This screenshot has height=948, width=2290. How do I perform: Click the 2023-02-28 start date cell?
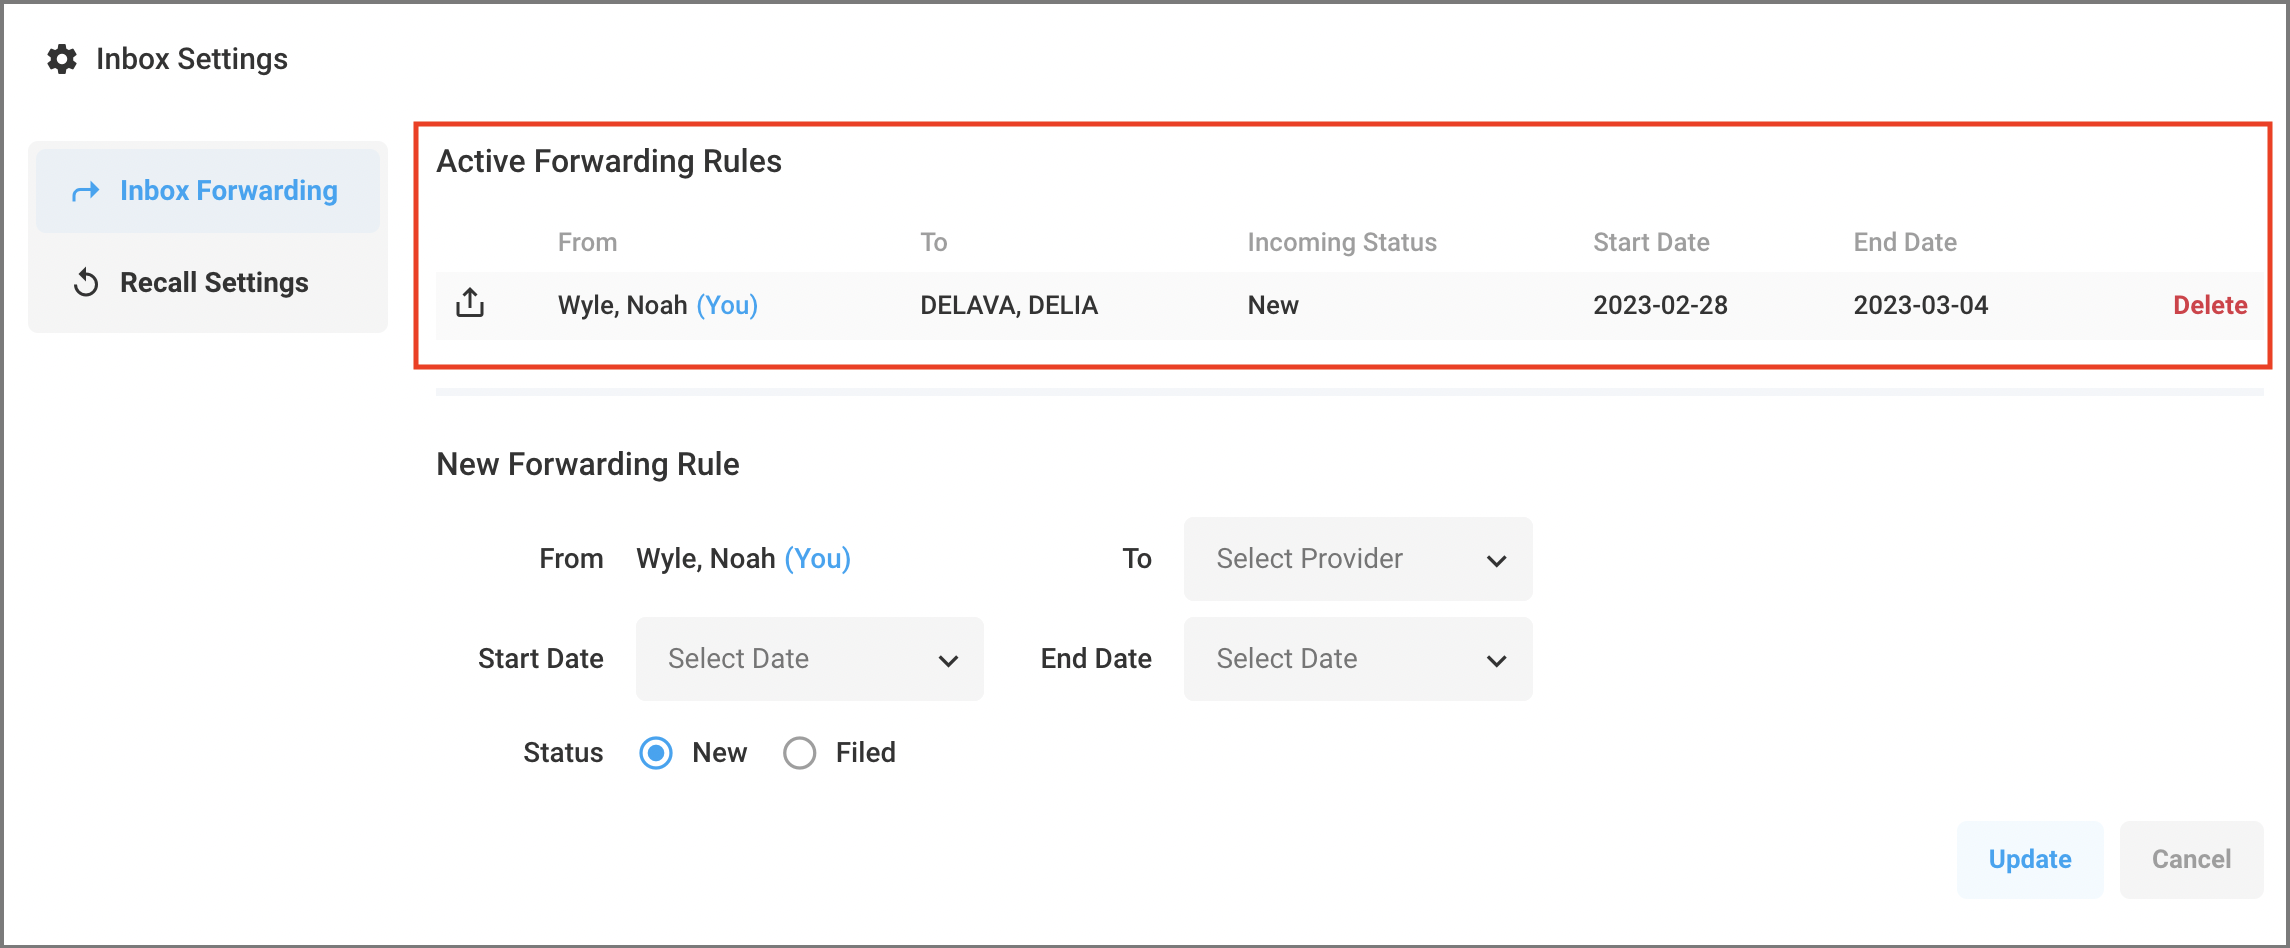tap(1660, 305)
